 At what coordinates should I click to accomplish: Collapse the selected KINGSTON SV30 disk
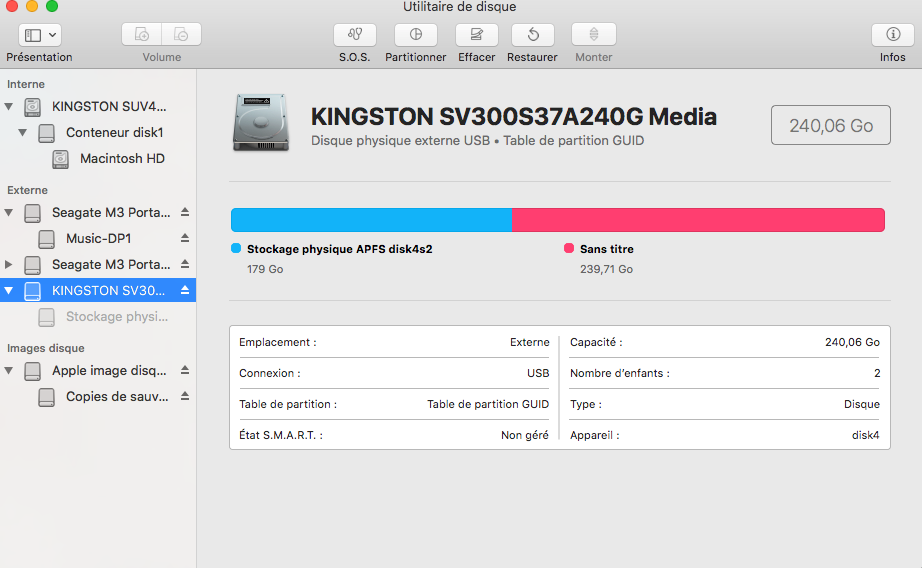coord(9,290)
